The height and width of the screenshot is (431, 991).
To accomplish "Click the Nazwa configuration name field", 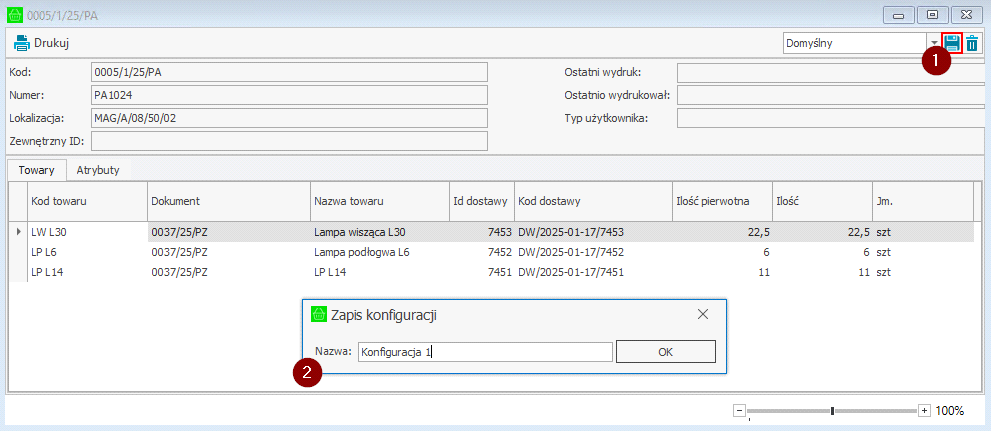I will pos(485,352).
